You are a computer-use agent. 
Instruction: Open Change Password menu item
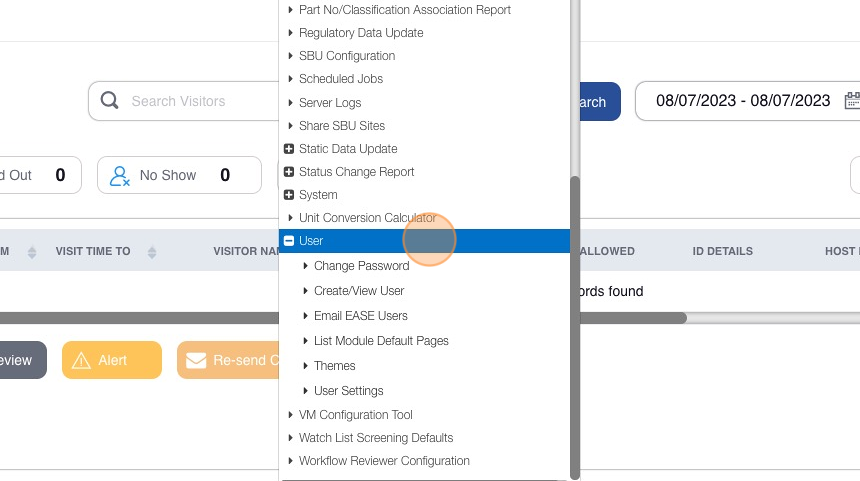361,266
